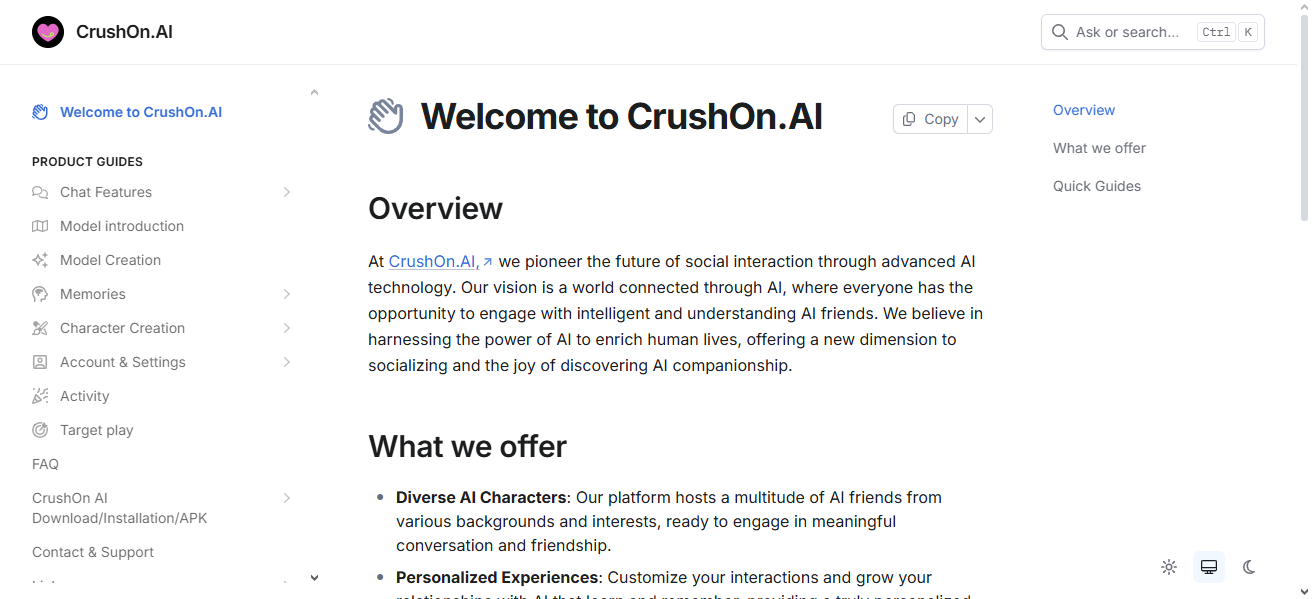Click the Character Creation tools icon
This screenshot has width=1312, height=599.
point(40,328)
